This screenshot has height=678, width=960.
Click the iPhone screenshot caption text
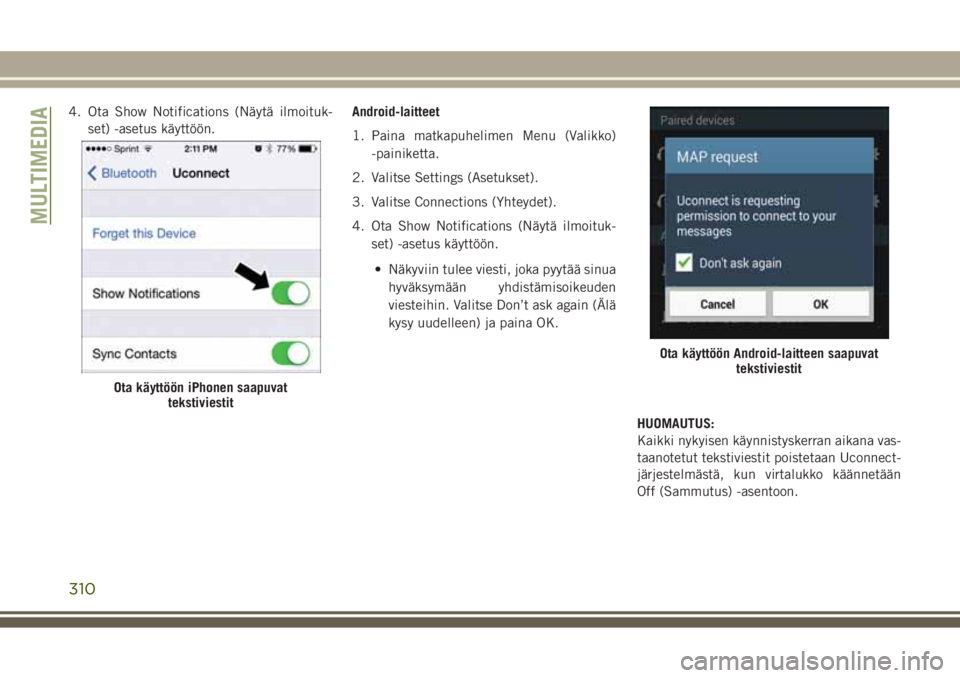201,395
